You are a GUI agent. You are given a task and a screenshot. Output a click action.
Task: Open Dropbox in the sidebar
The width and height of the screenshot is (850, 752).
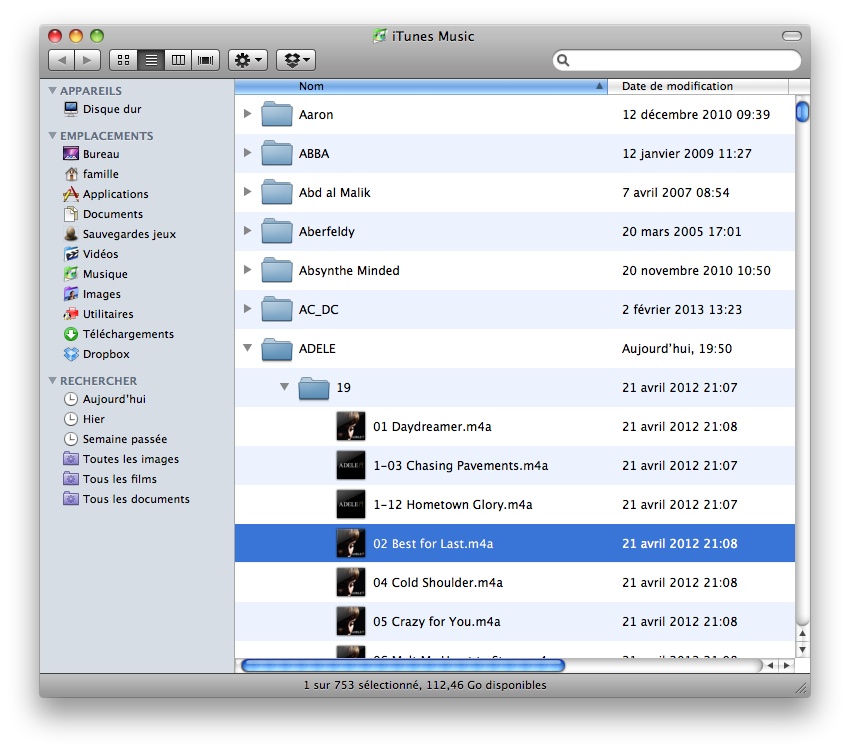coord(105,354)
